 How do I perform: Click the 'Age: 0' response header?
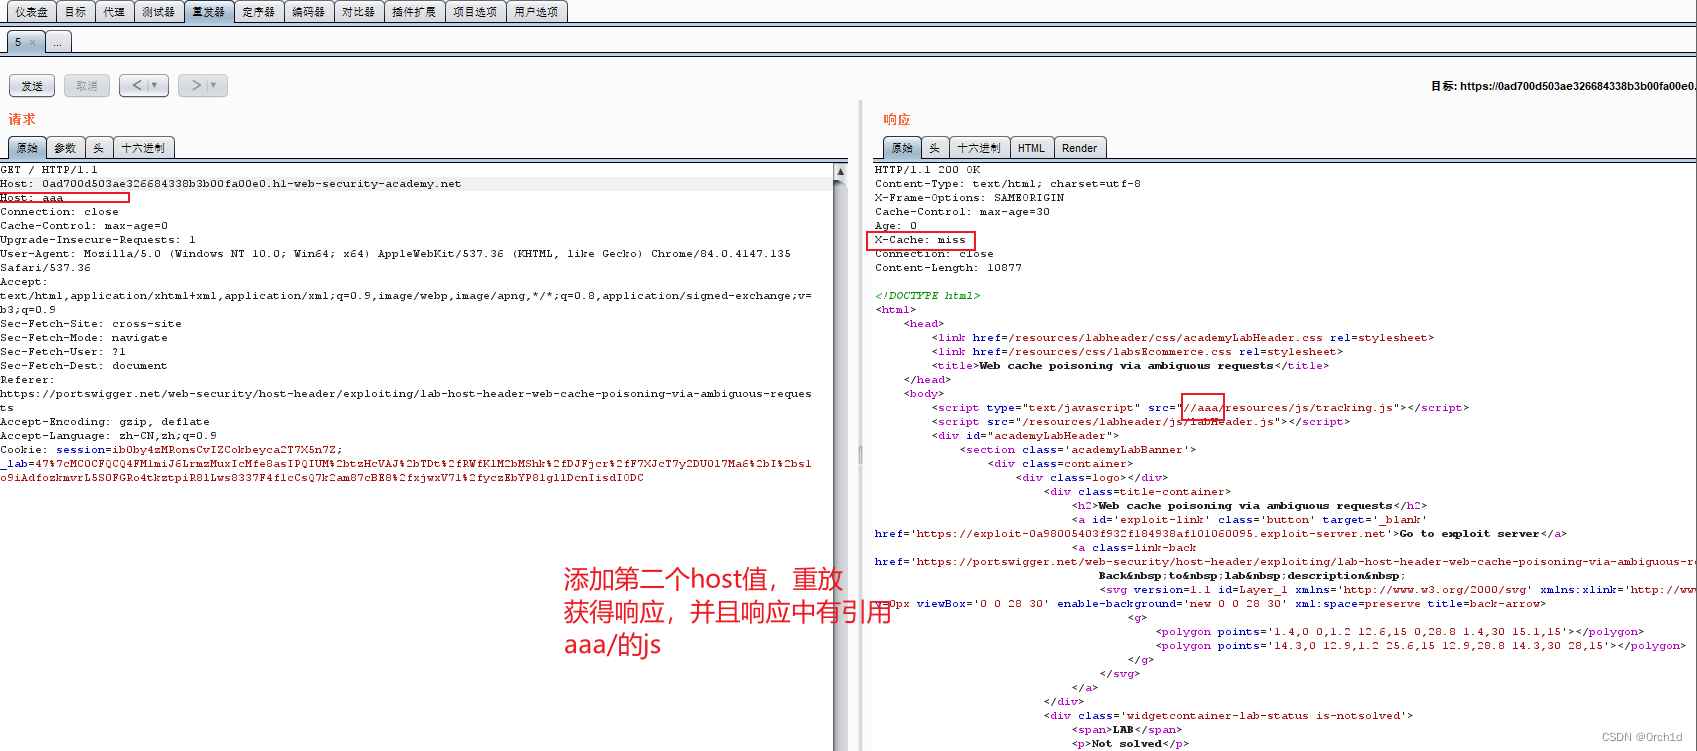pyautogui.click(x=896, y=226)
